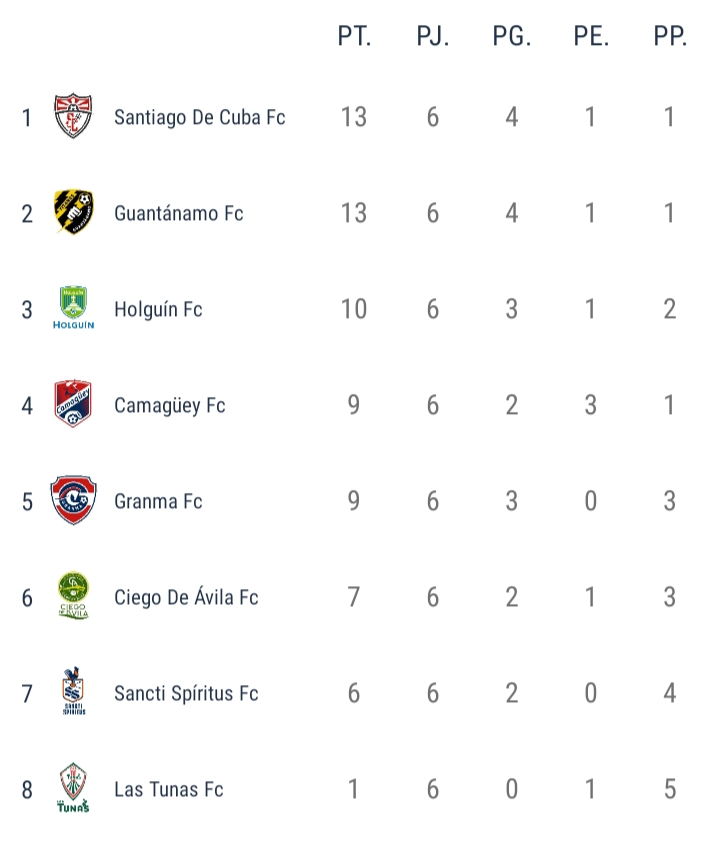Select the Sancti Spíritus Fc rooster crest
This screenshot has height=847, width=720.
[73, 691]
